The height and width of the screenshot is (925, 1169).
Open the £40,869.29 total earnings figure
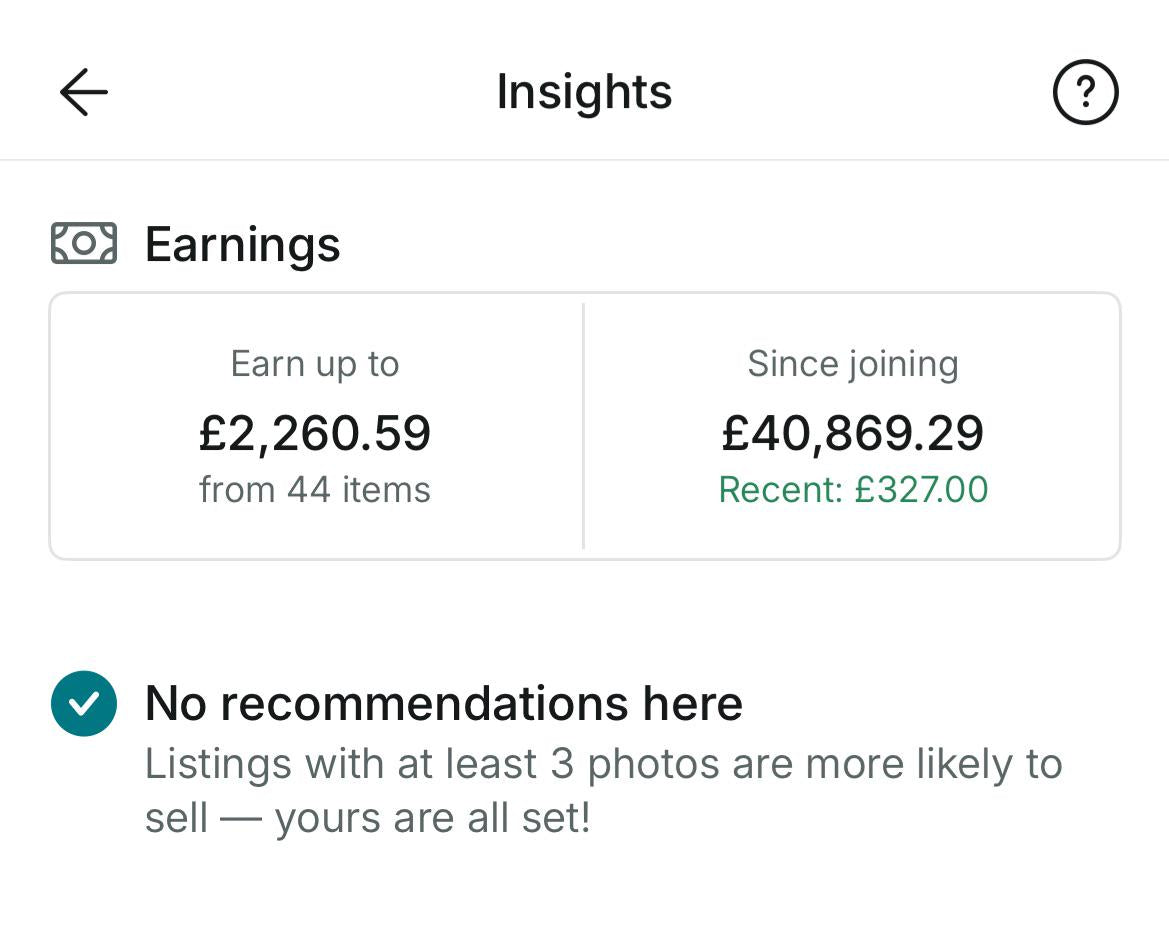852,432
